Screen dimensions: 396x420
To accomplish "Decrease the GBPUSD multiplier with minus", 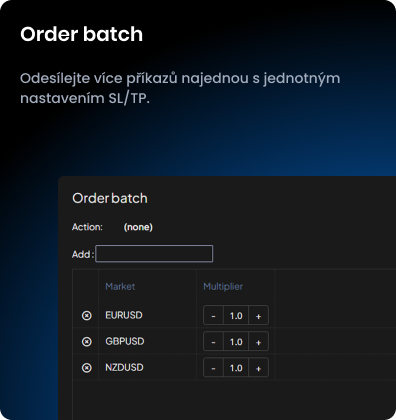I will click(x=213, y=342).
